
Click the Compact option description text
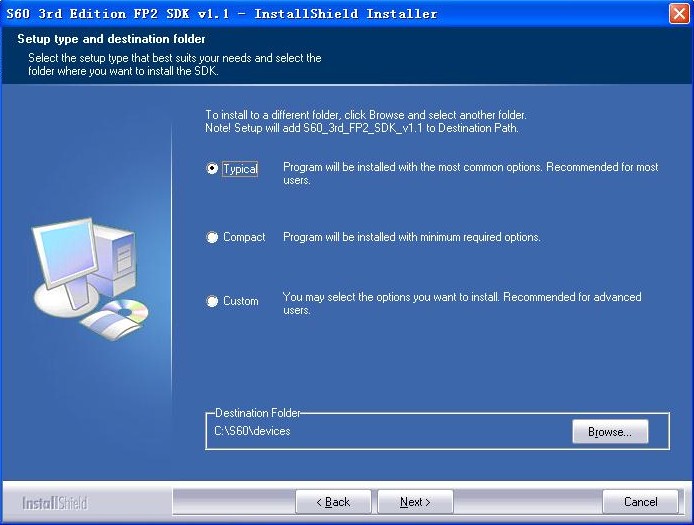(412, 237)
